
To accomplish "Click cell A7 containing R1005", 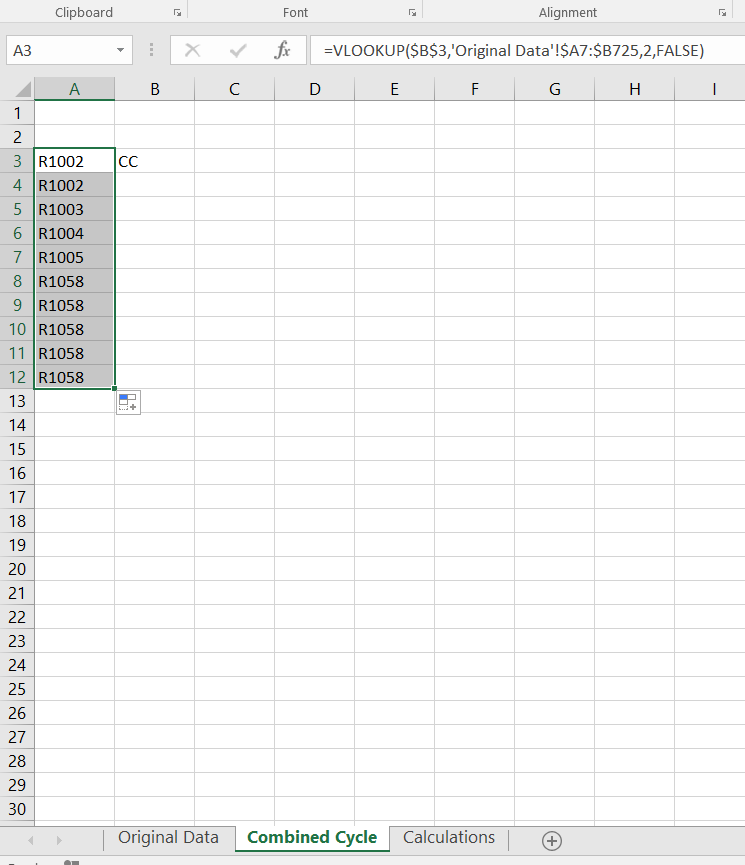I will click(x=74, y=257).
